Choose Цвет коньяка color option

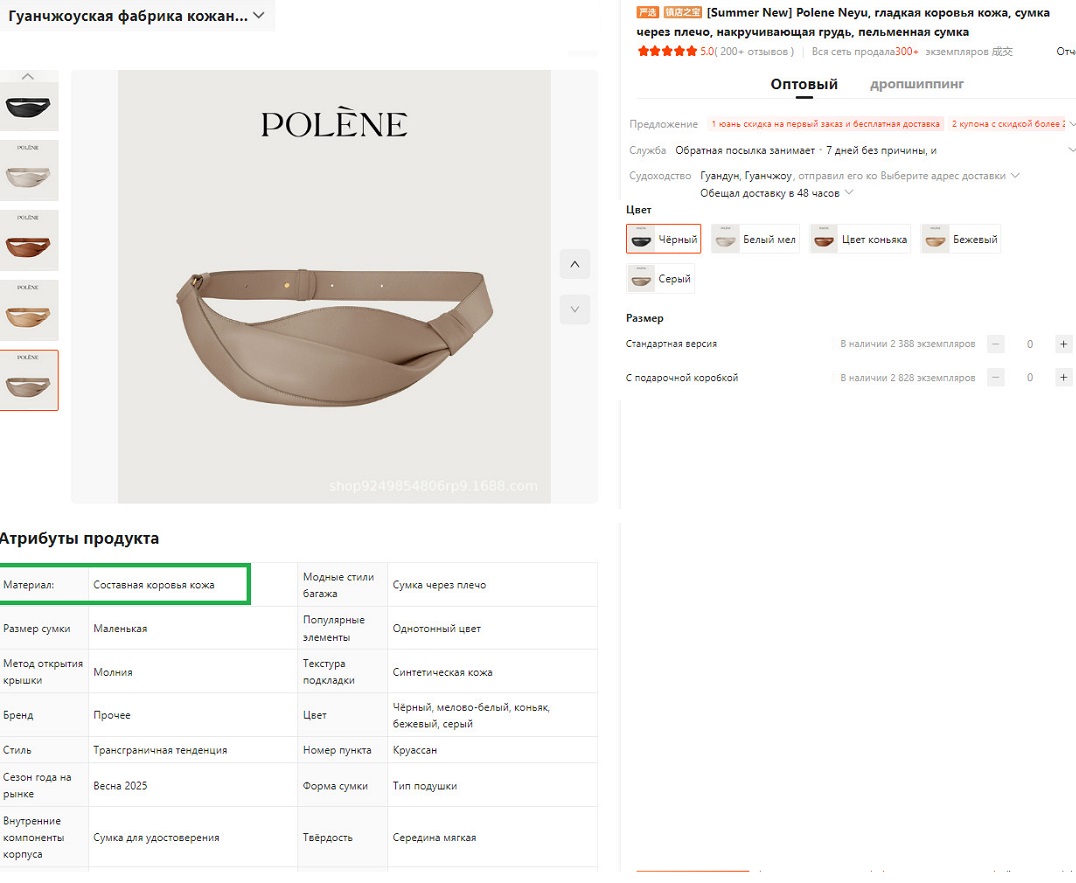[x=860, y=240]
